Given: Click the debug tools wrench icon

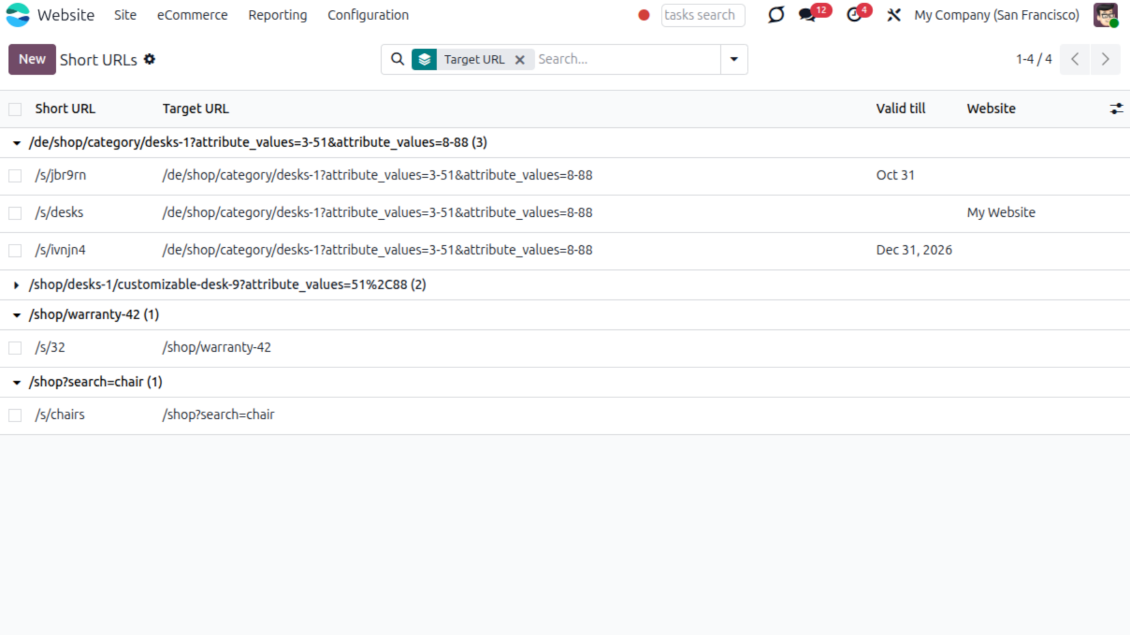Looking at the screenshot, I should [x=894, y=15].
